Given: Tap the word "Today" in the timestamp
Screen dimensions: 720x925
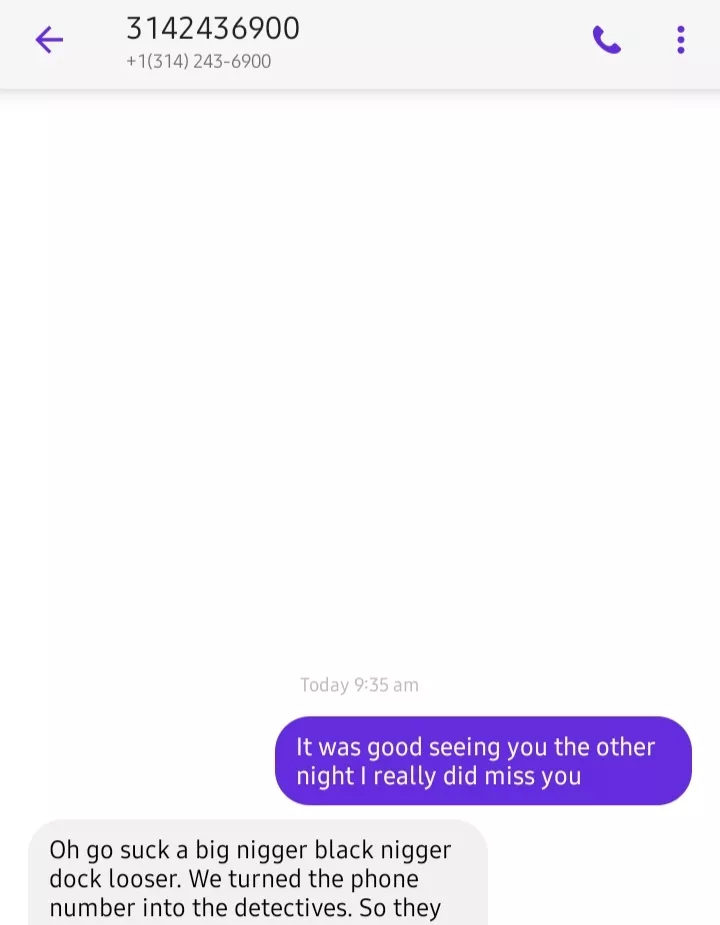Looking at the screenshot, I should click(324, 685).
